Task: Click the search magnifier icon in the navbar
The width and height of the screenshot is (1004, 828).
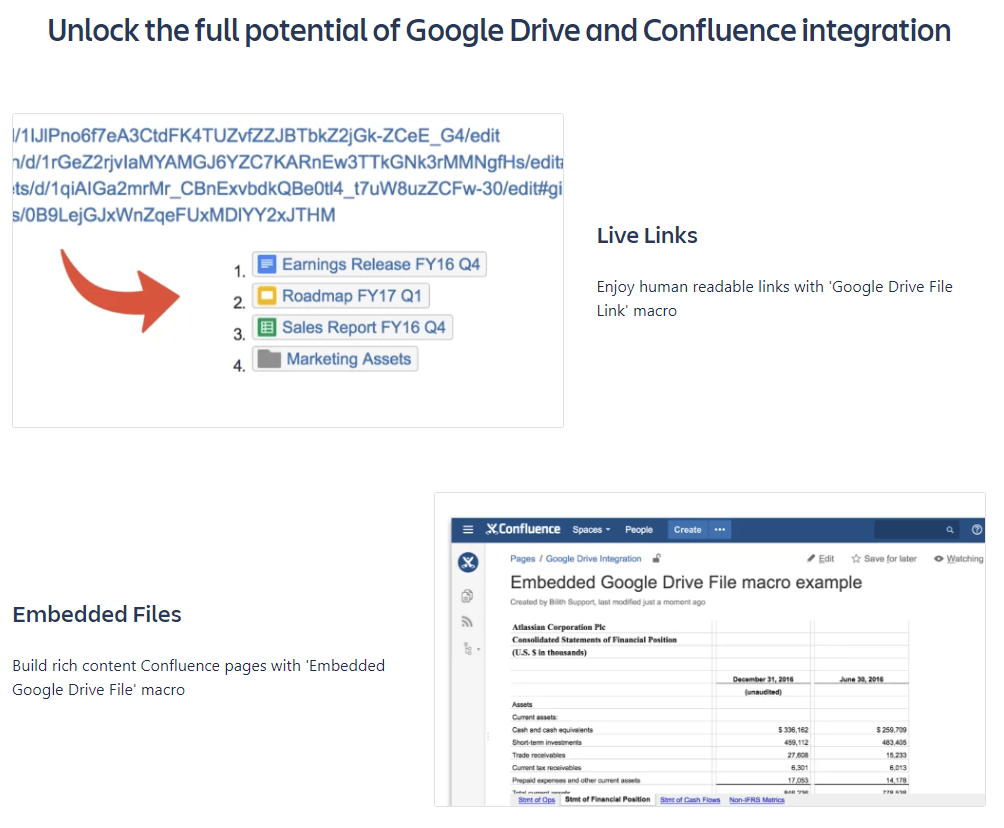Action: click(949, 529)
